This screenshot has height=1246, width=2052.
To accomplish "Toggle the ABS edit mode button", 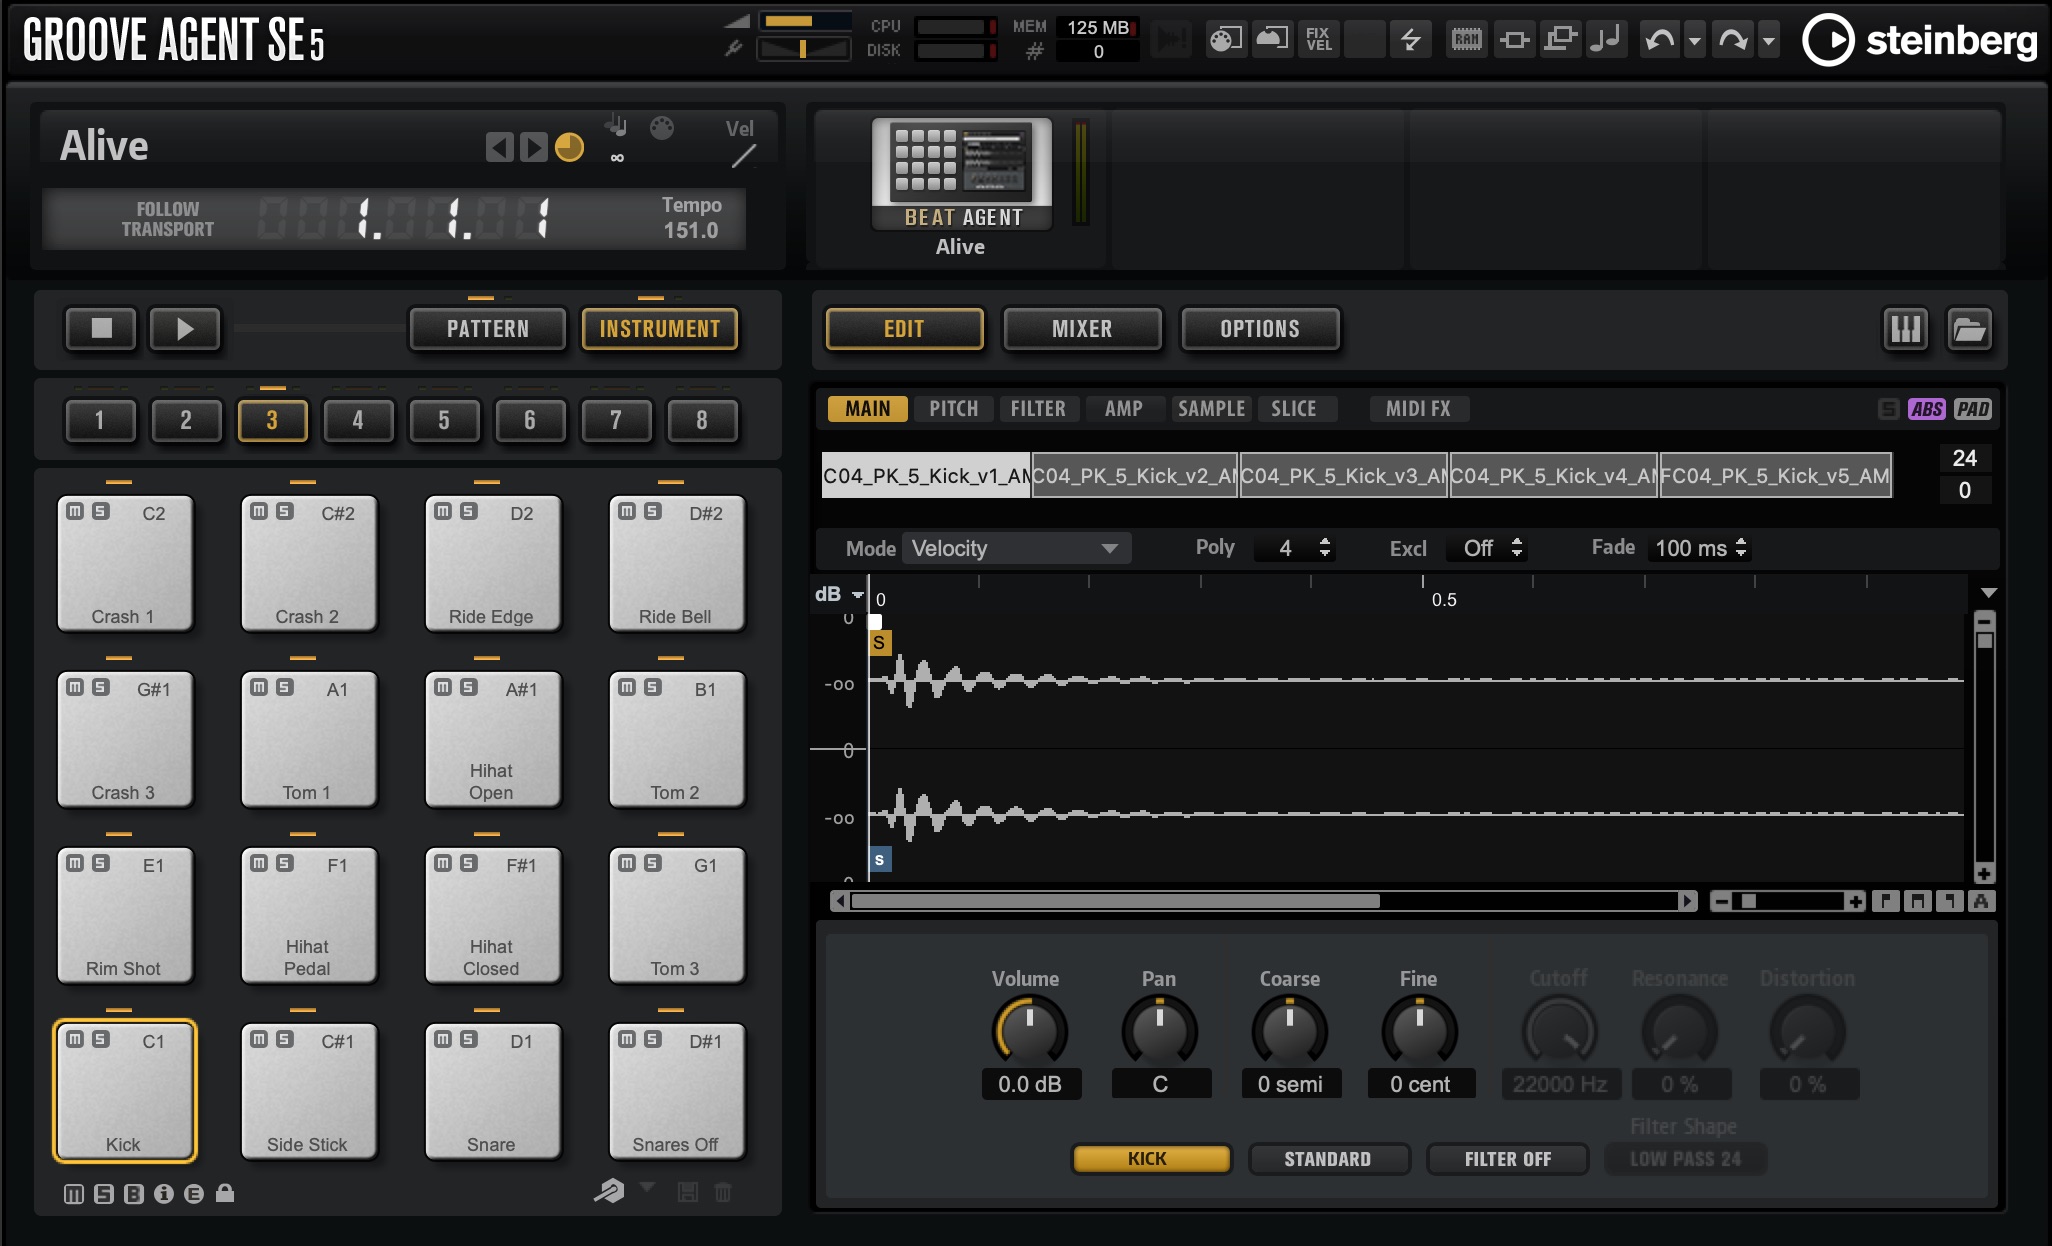I will coord(1927,409).
